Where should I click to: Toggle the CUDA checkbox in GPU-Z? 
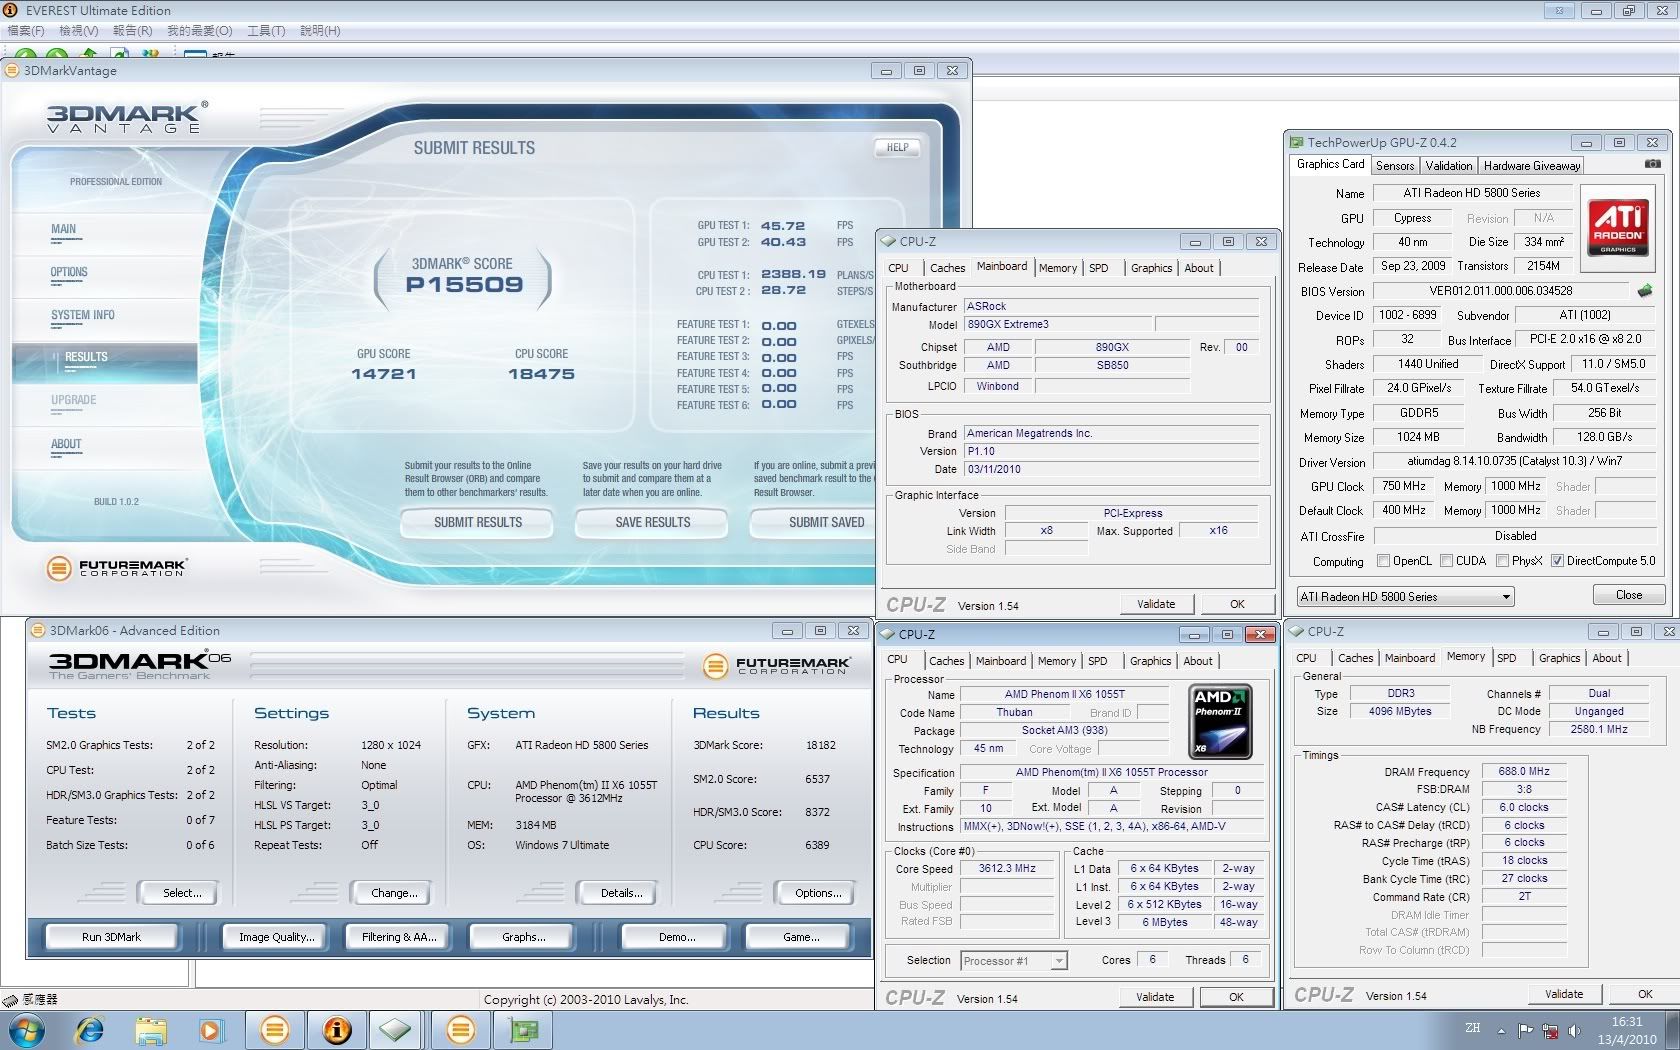[x=1446, y=561]
